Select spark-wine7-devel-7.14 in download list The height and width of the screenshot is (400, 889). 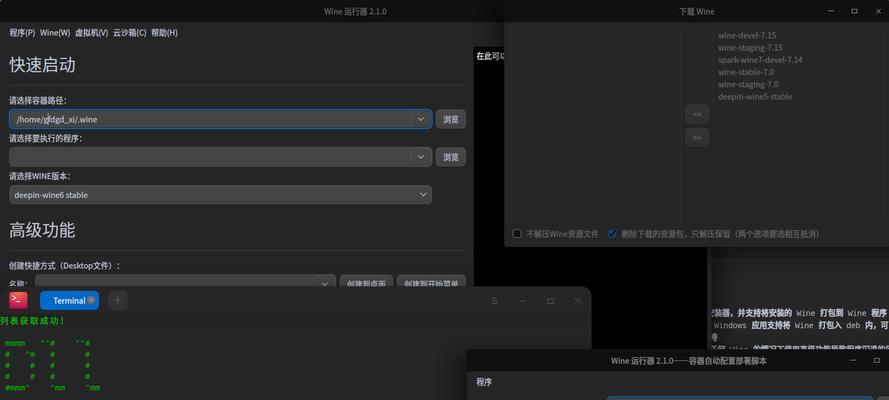[x=760, y=59]
